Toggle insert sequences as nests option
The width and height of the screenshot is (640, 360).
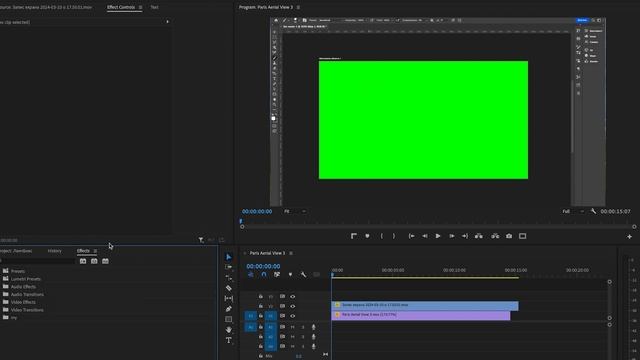coord(250,275)
